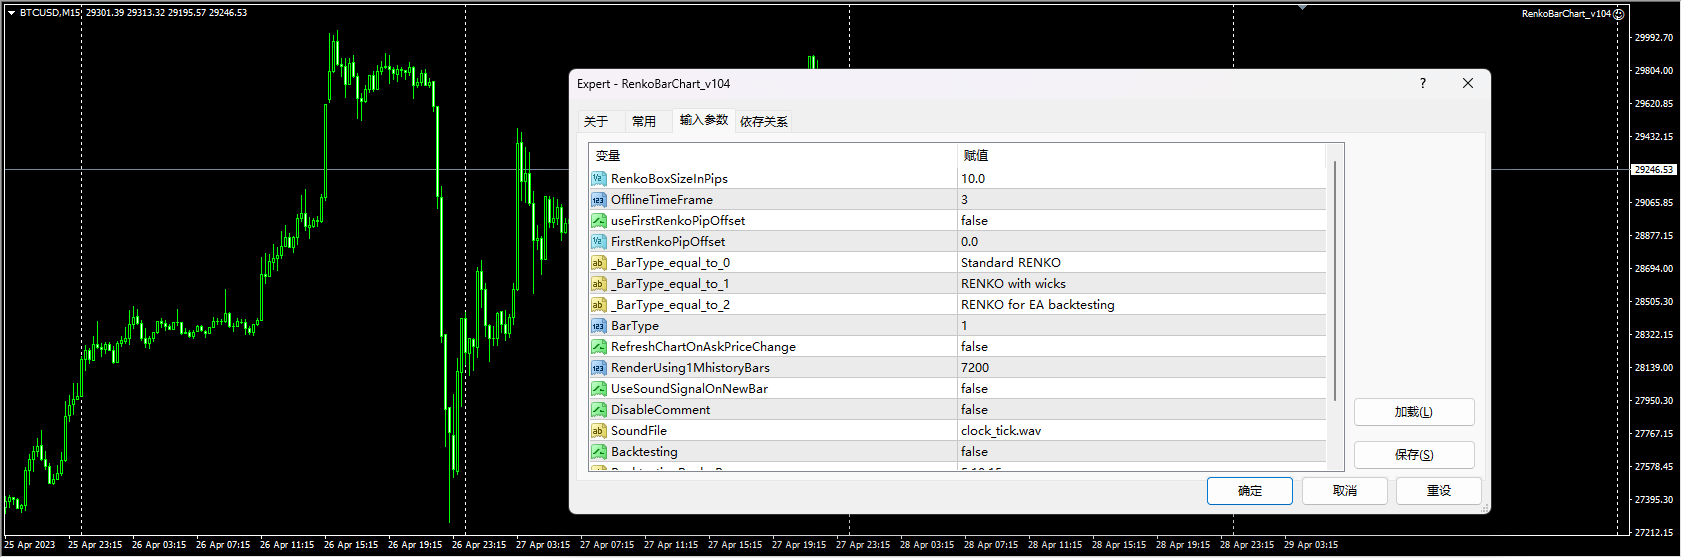Toggle the UseSoundSignalOnNewBar false value
The width and height of the screenshot is (1682, 558).
(974, 389)
